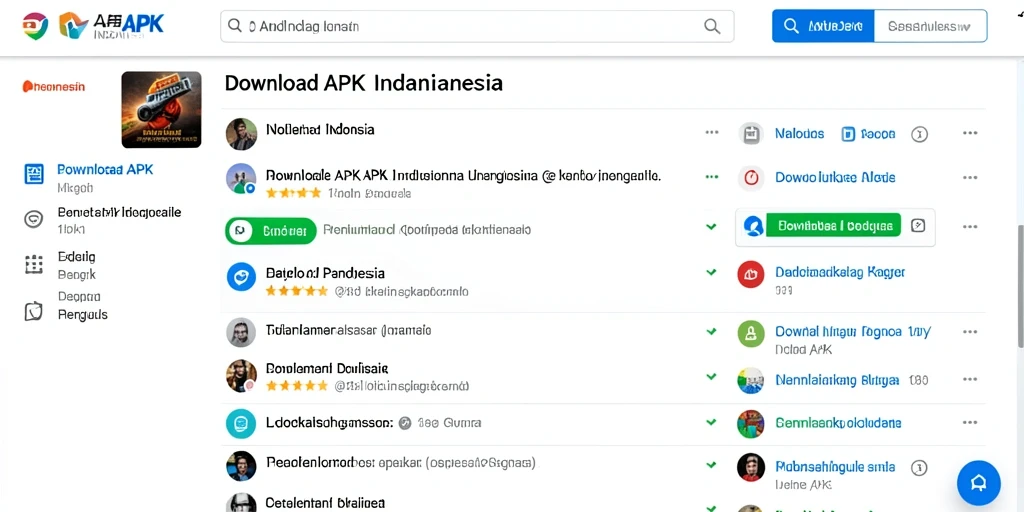Click the blue-square icon beside "Pownlotad APK" in sidebar
Screen dimensions: 1024x512
point(33,174)
